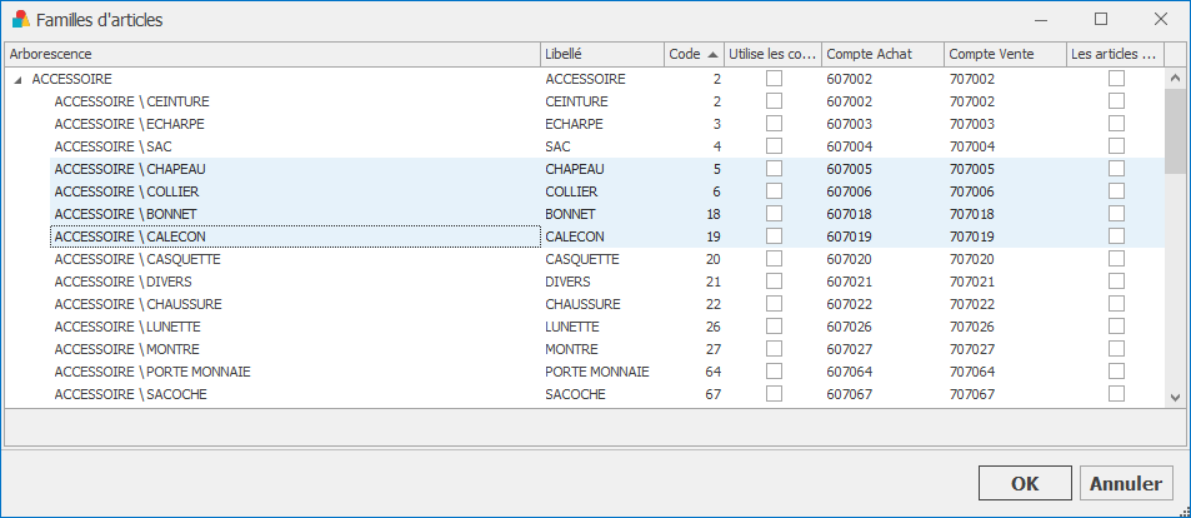Confirm with the OK button
Image resolution: width=1191 pixels, height=518 pixels.
click(1025, 484)
